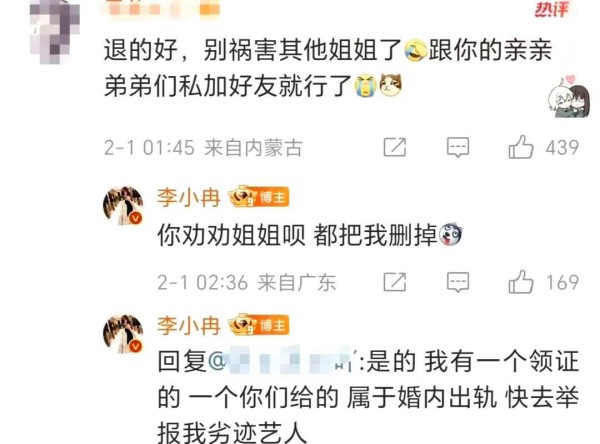Tap the 热评 hot comment tag
Viewport: 600px width, 444px height.
click(x=551, y=9)
